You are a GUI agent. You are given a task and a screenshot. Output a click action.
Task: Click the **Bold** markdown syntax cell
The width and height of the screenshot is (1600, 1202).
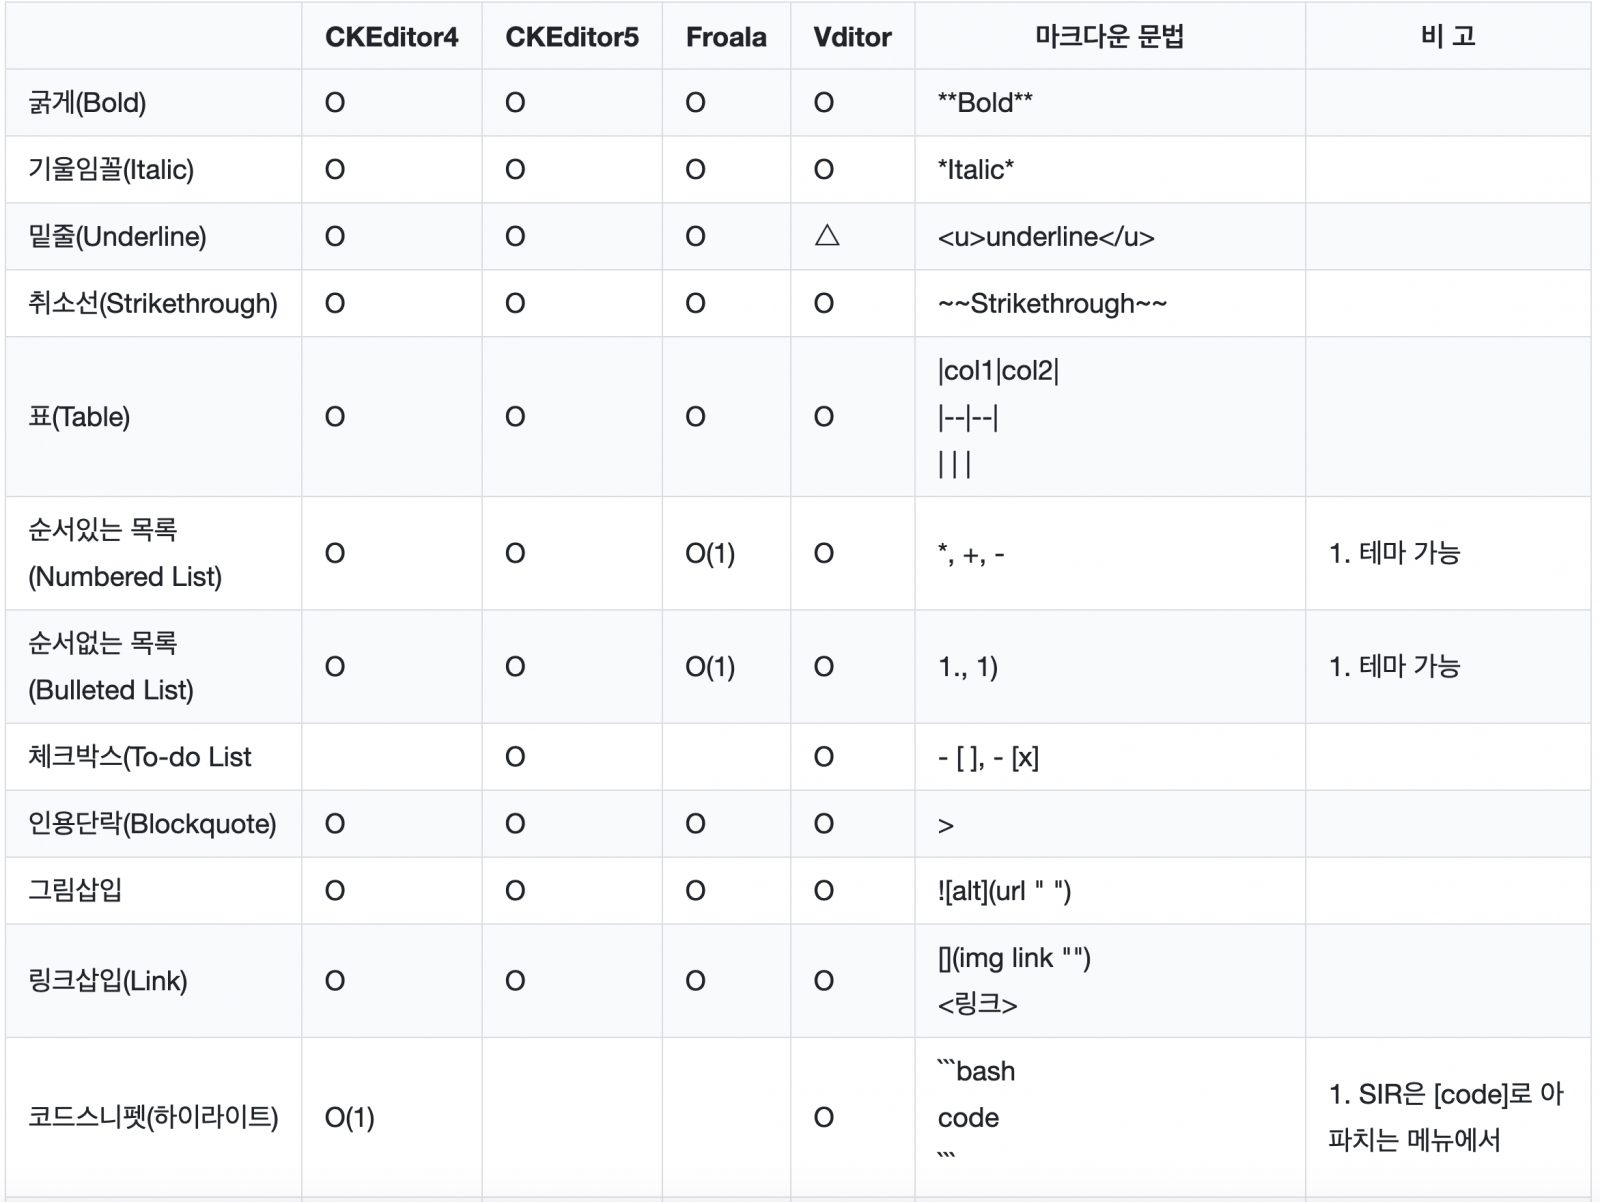985,103
